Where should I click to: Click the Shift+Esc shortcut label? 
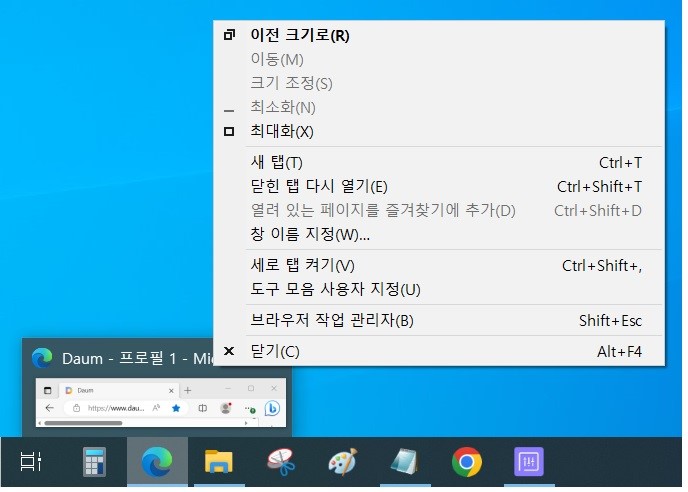pos(610,320)
